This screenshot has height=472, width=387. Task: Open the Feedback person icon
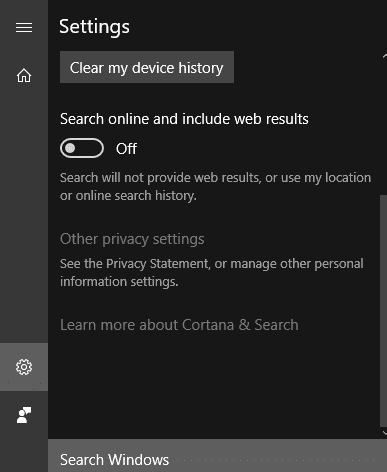[x=24, y=415]
